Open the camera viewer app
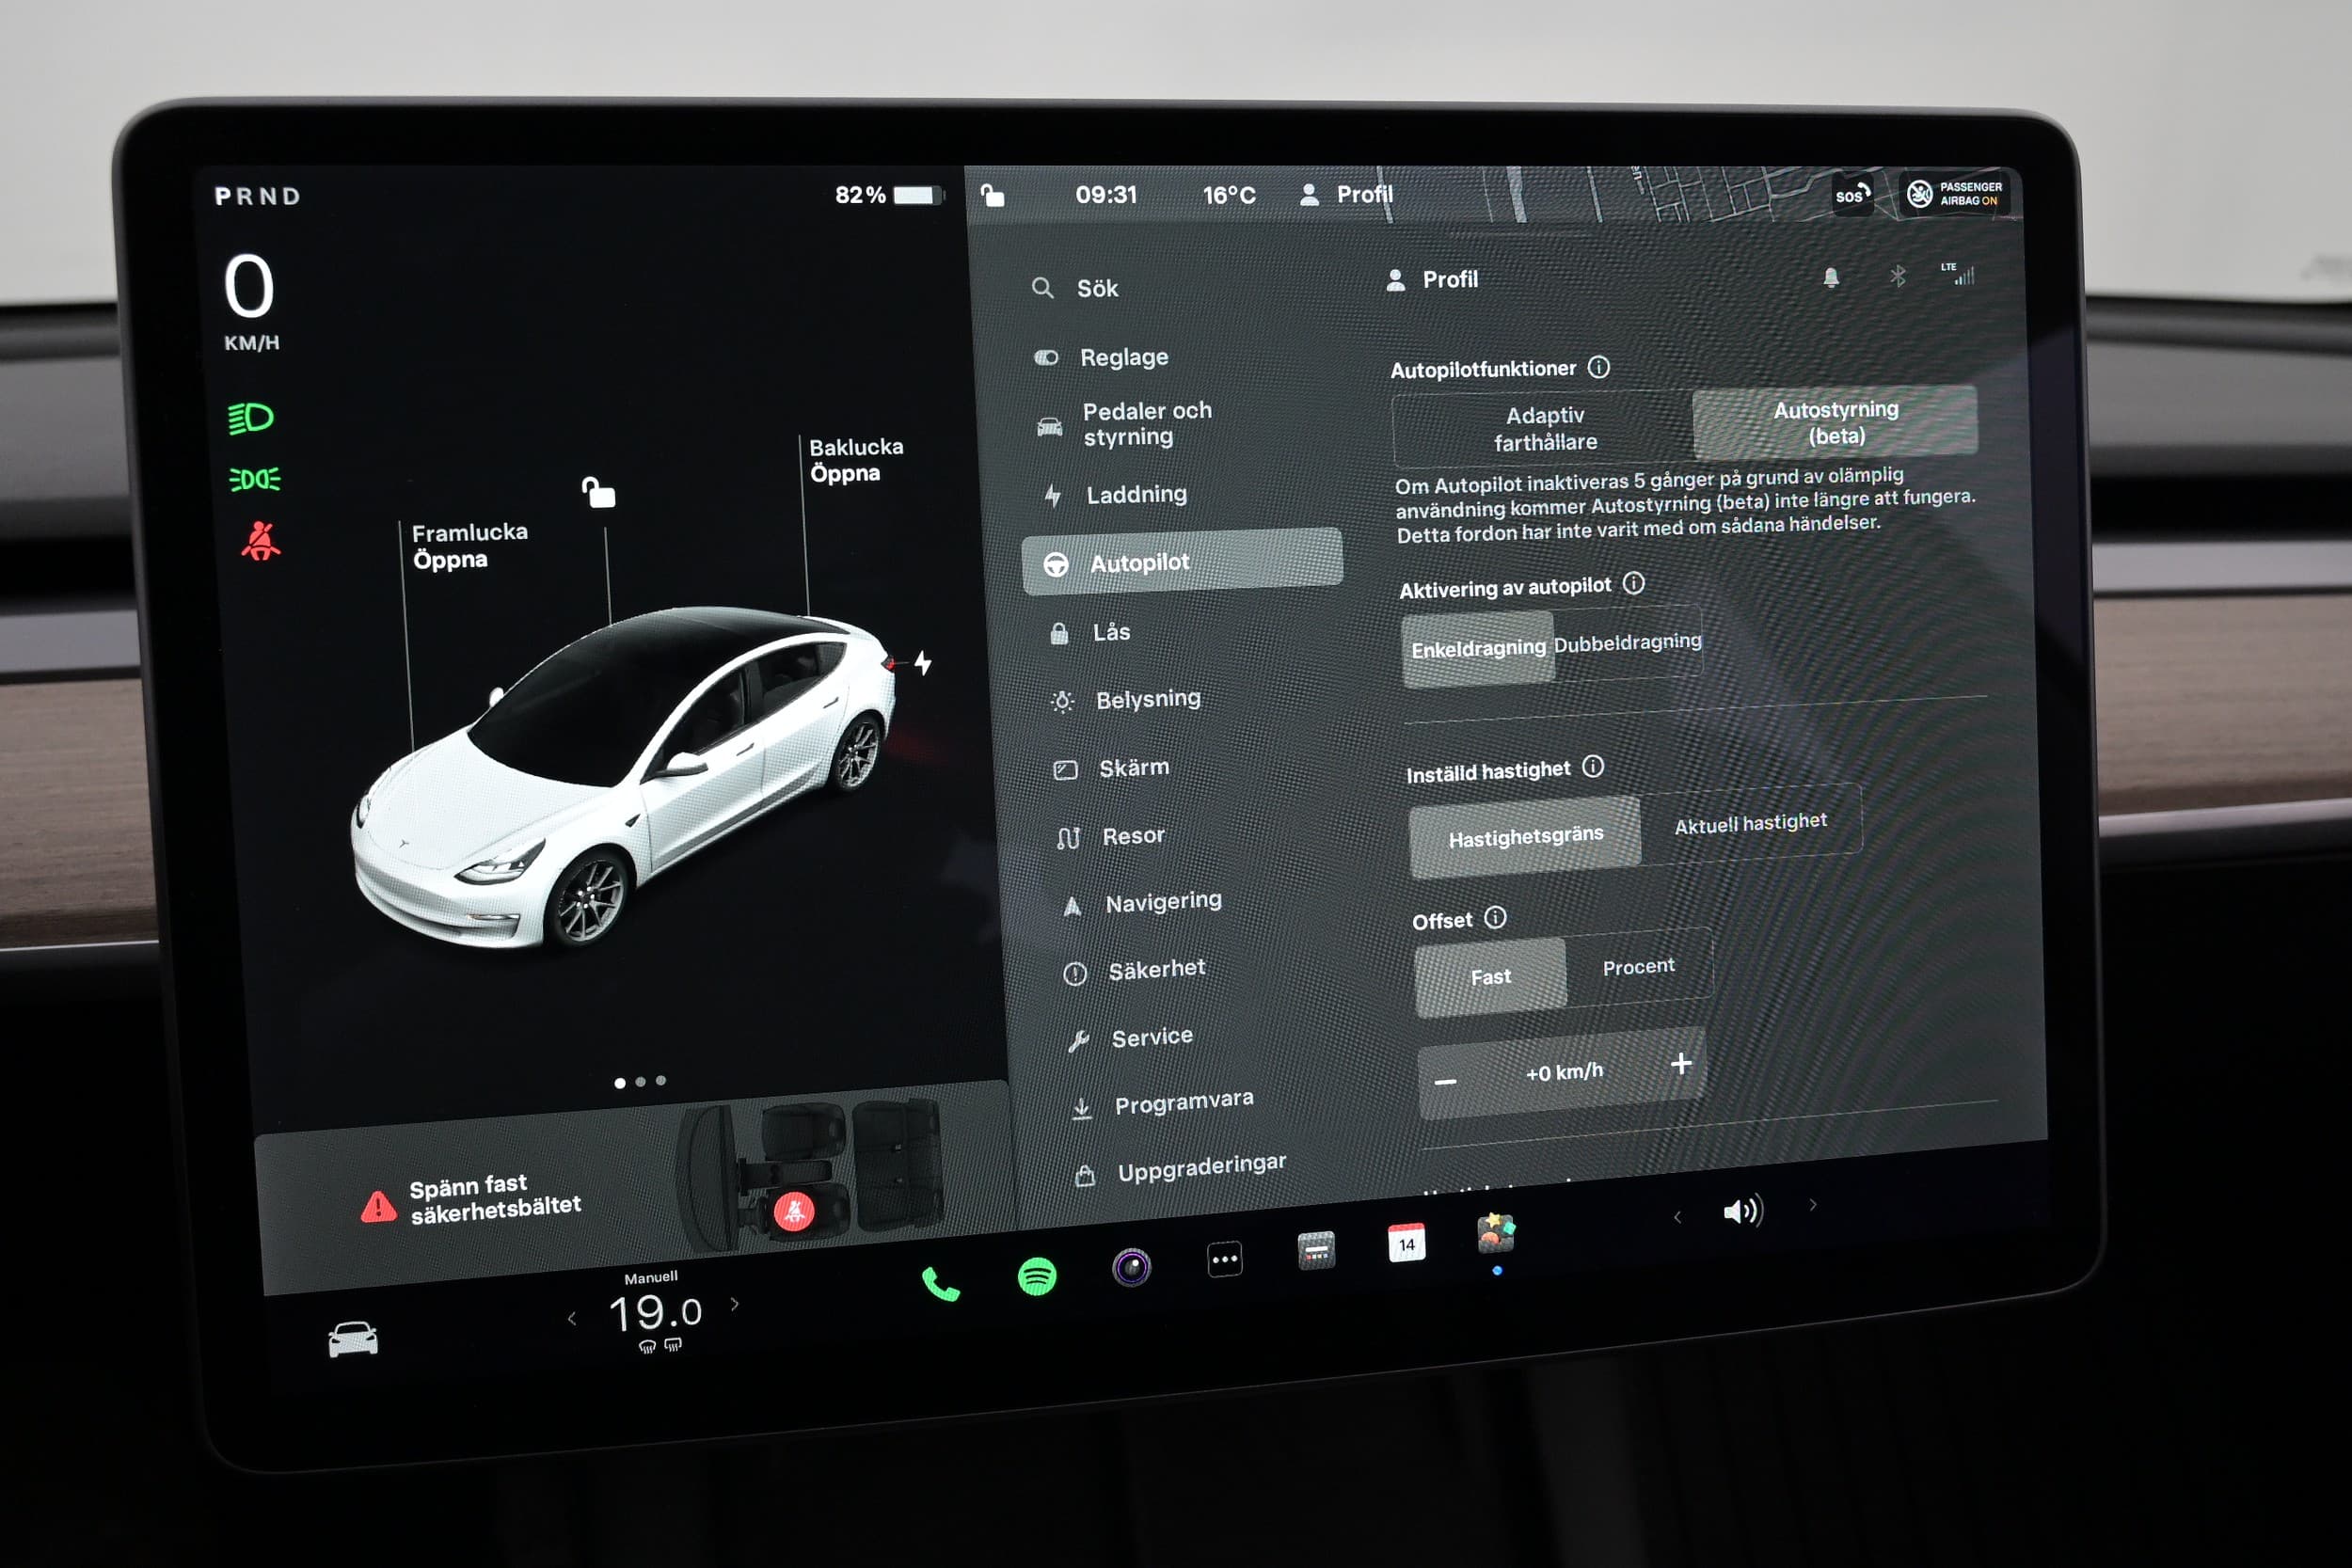The image size is (2352, 1568). [x=1131, y=1268]
